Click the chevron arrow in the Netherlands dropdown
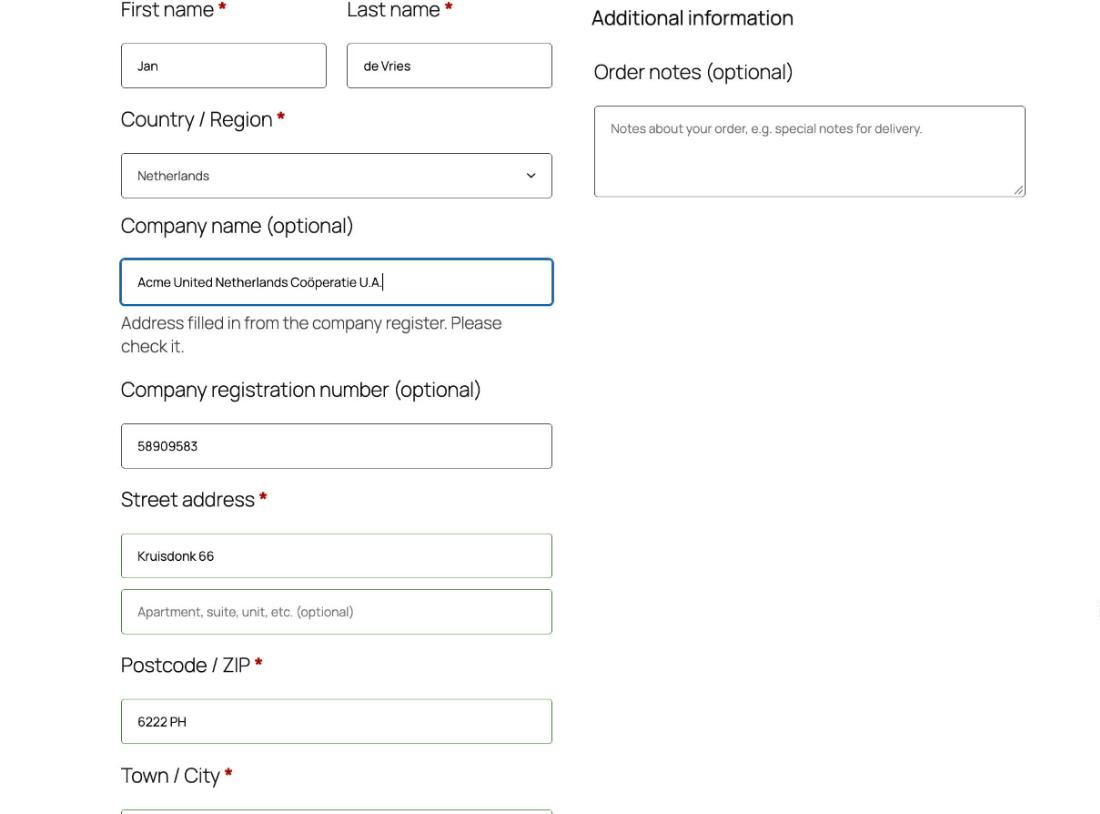 click(x=531, y=175)
